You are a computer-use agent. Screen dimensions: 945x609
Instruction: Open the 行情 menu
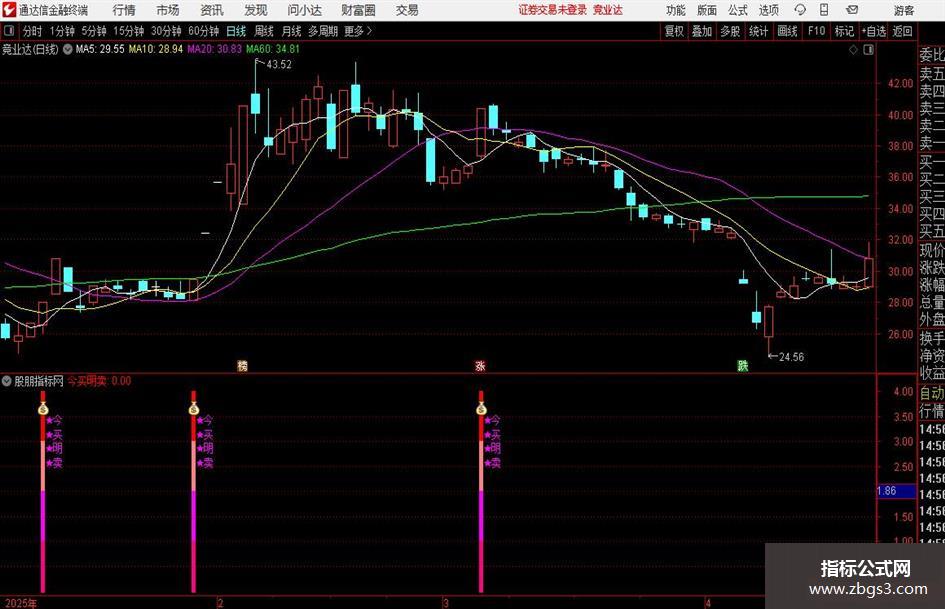[x=124, y=10]
